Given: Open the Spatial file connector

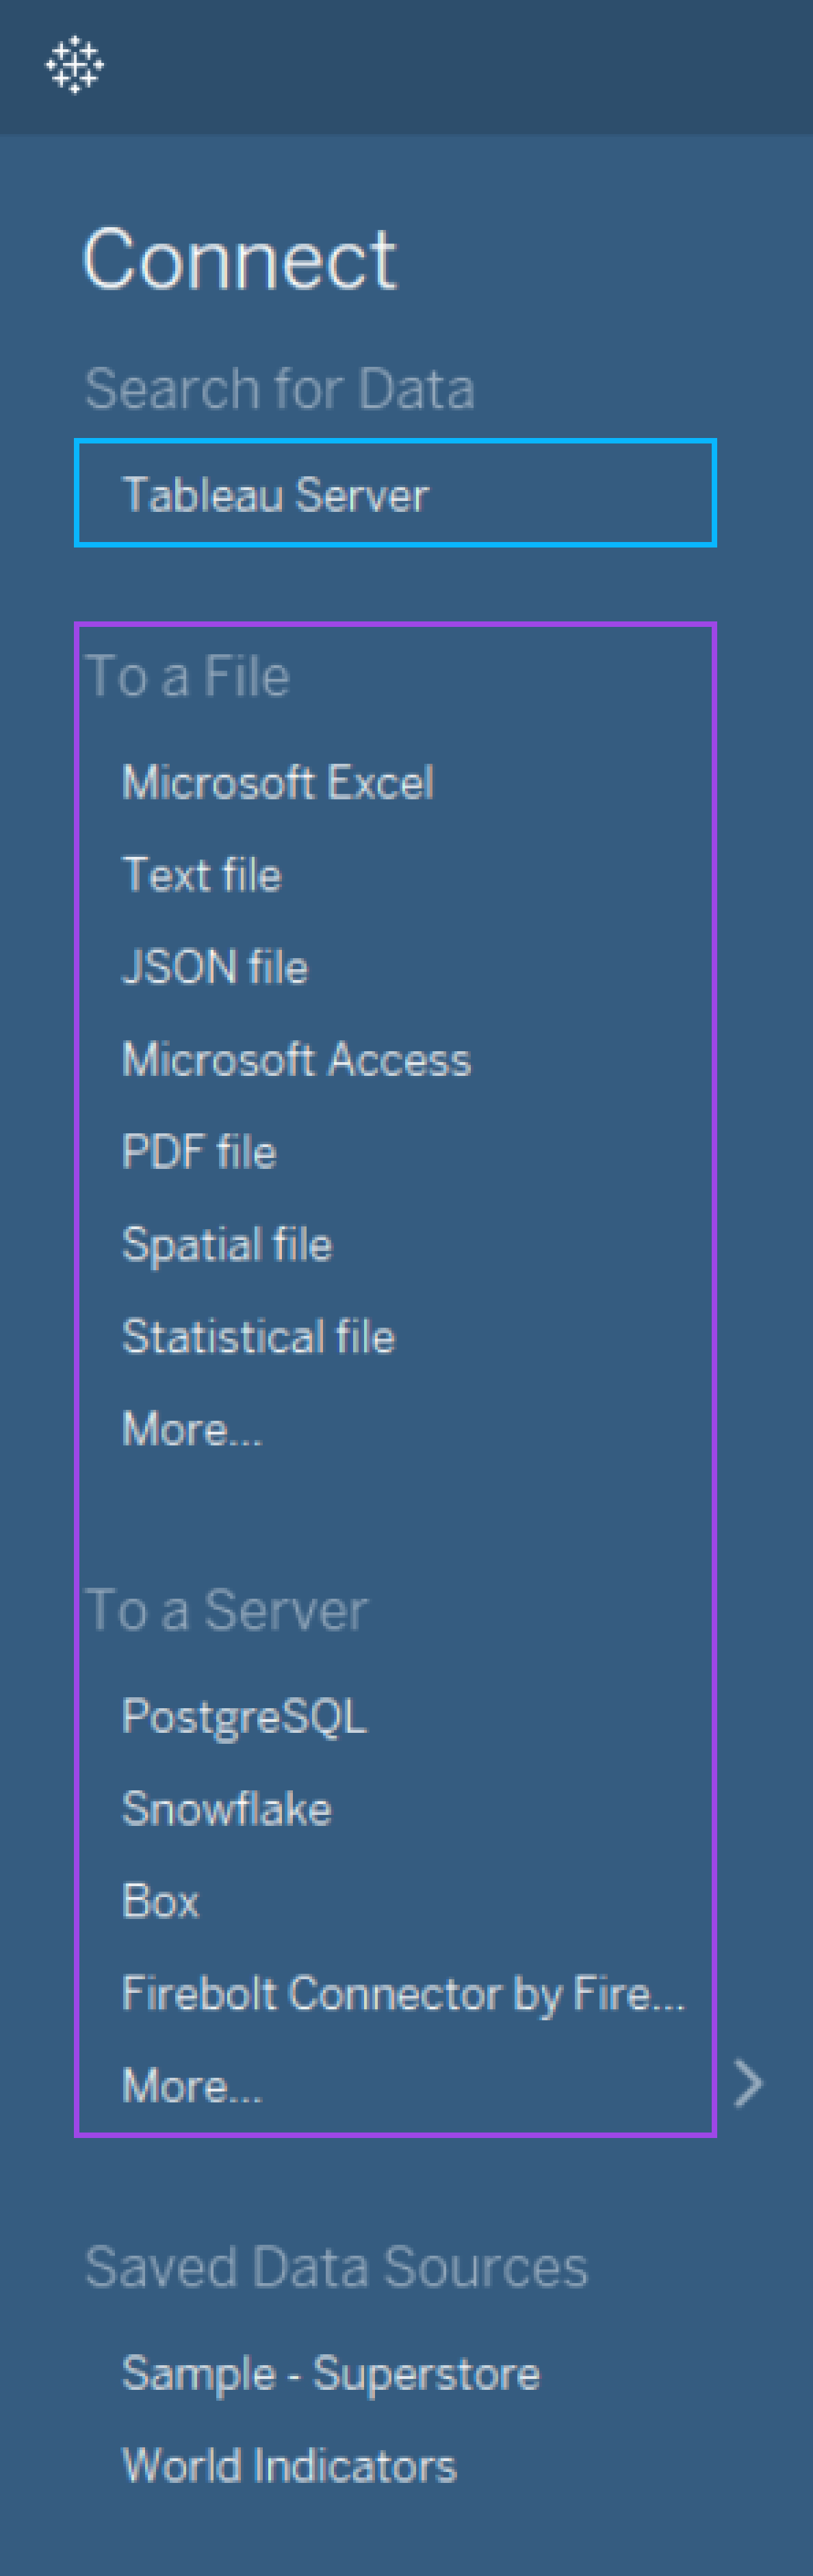Looking at the screenshot, I should coord(227,1244).
